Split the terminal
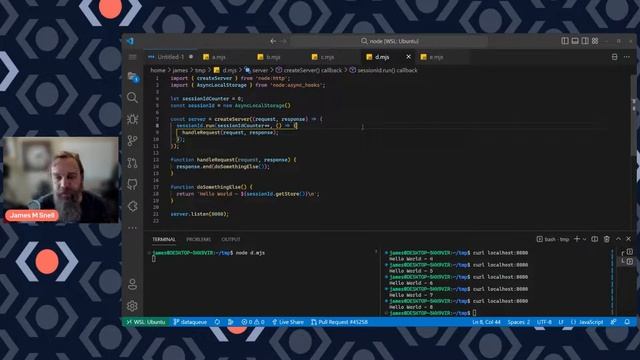Image resolution: width=640 pixels, height=360 pixels. [x=595, y=239]
